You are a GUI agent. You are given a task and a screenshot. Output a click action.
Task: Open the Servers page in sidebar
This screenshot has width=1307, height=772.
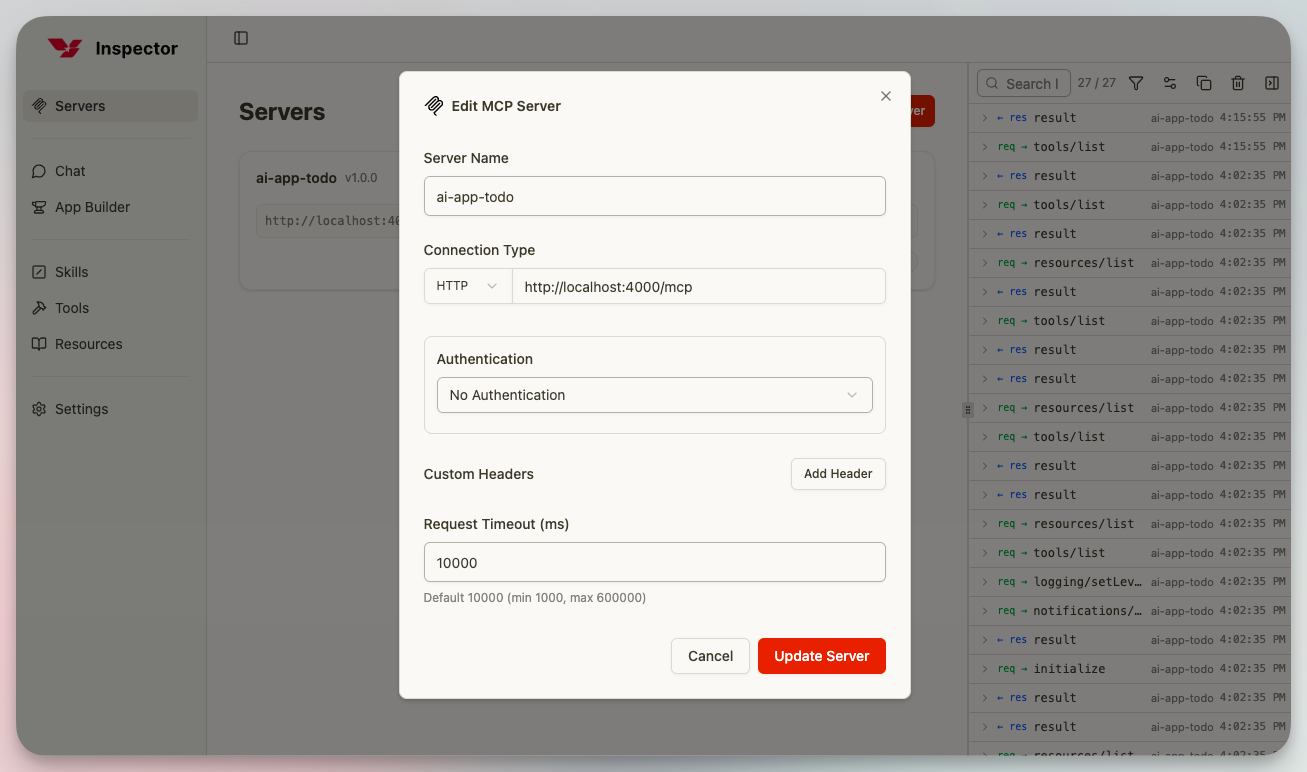tap(110, 106)
